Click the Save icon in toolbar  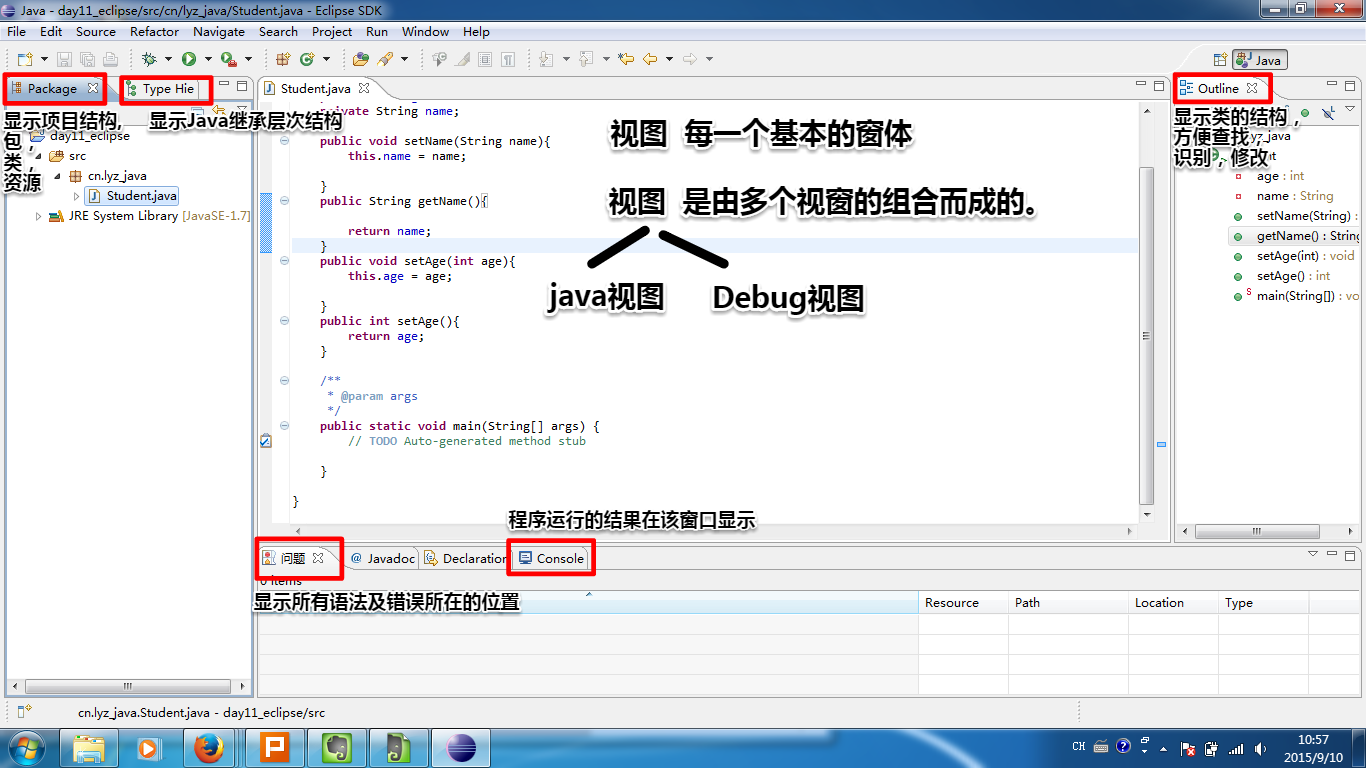(x=64, y=59)
